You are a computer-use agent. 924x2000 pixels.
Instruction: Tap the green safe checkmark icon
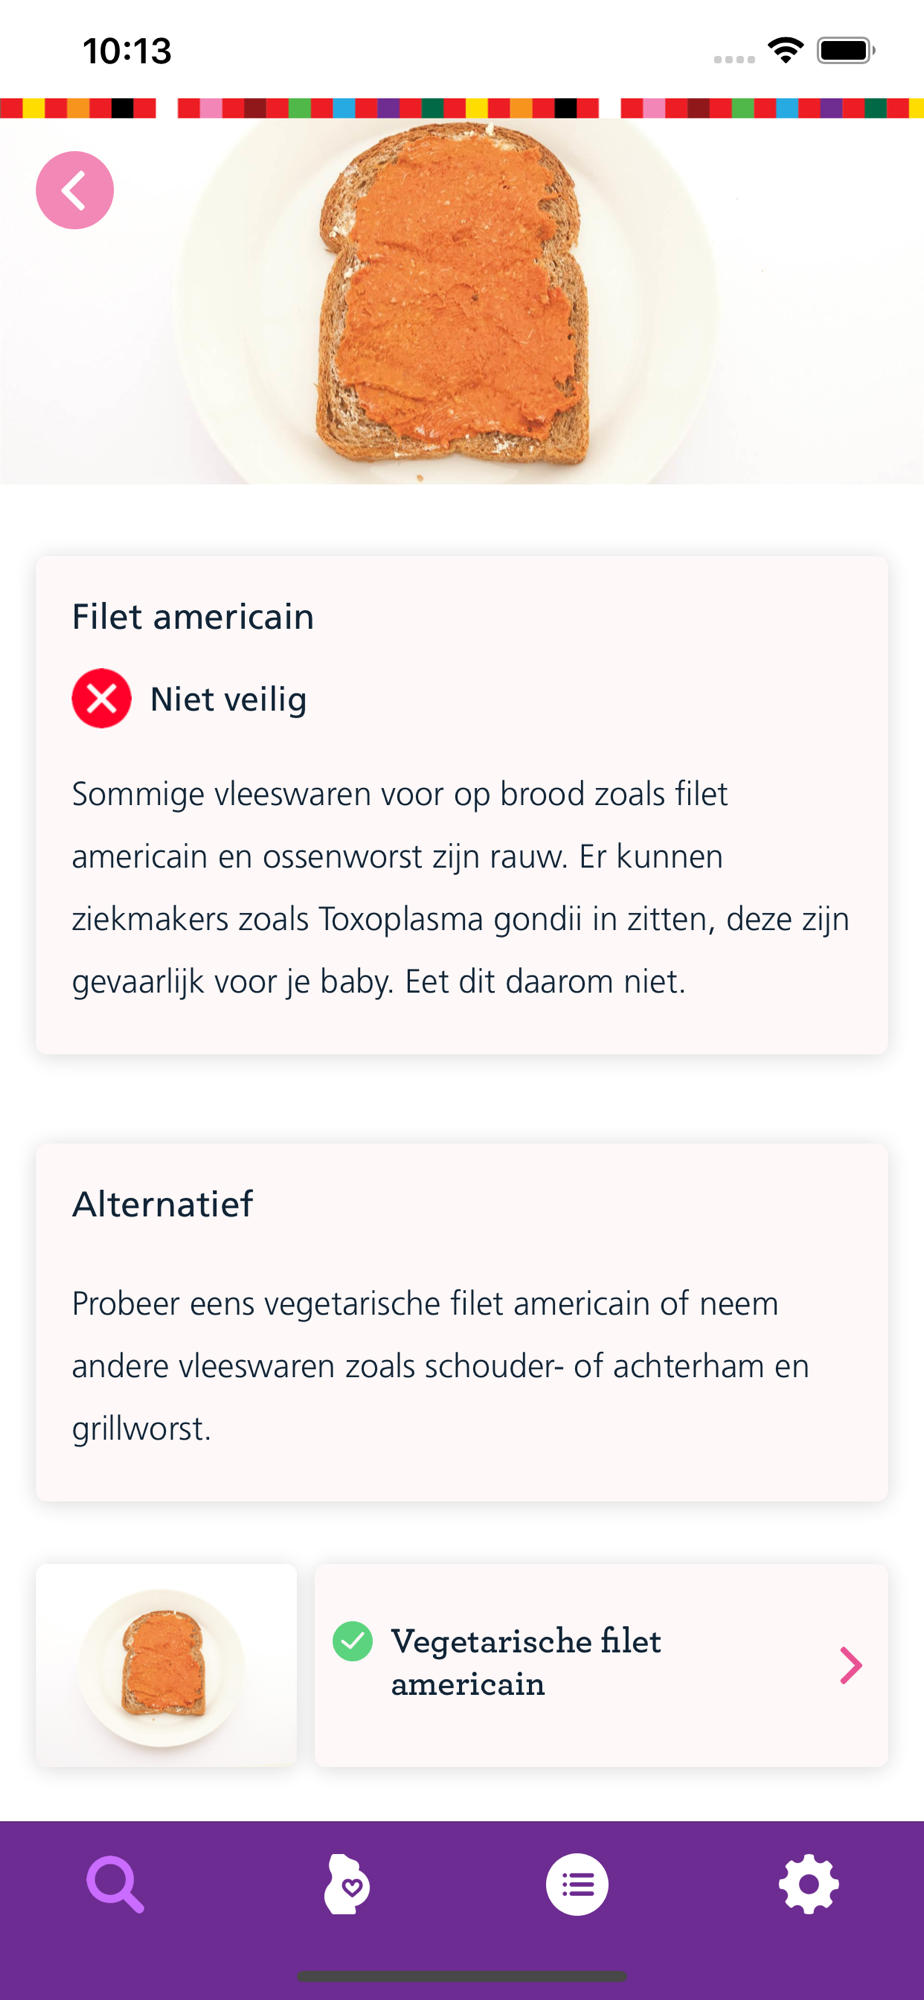coord(352,1641)
